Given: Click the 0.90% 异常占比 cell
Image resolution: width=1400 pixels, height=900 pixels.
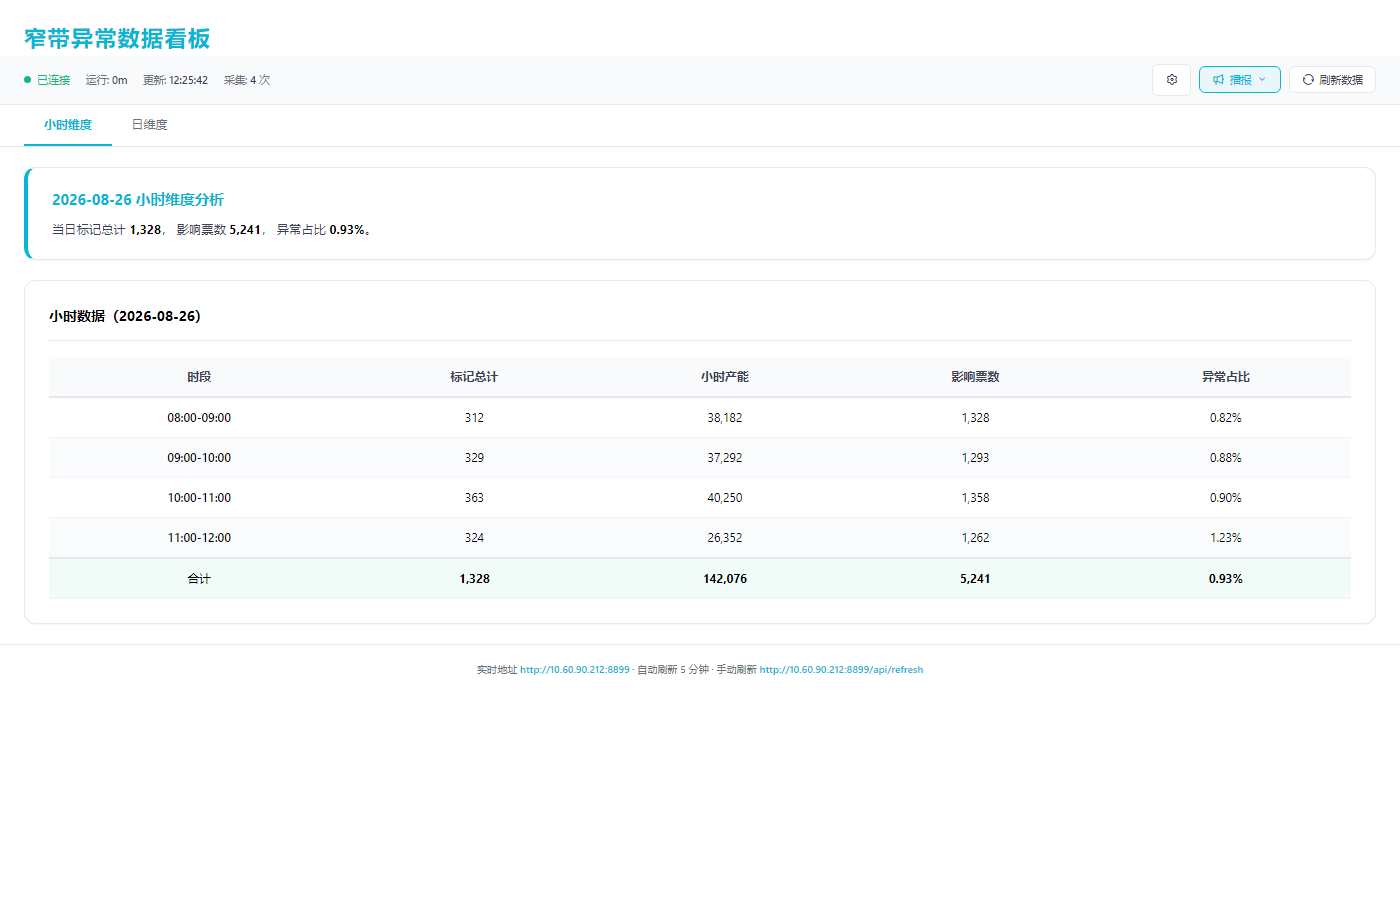Looking at the screenshot, I should (x=1226, y=498).
